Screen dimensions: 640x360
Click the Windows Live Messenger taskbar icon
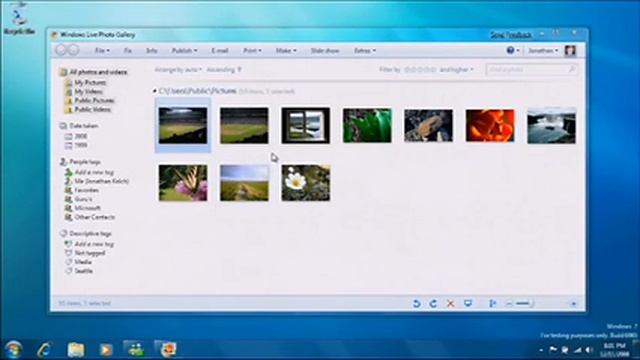pyautogui.click(x=135, y=349)
